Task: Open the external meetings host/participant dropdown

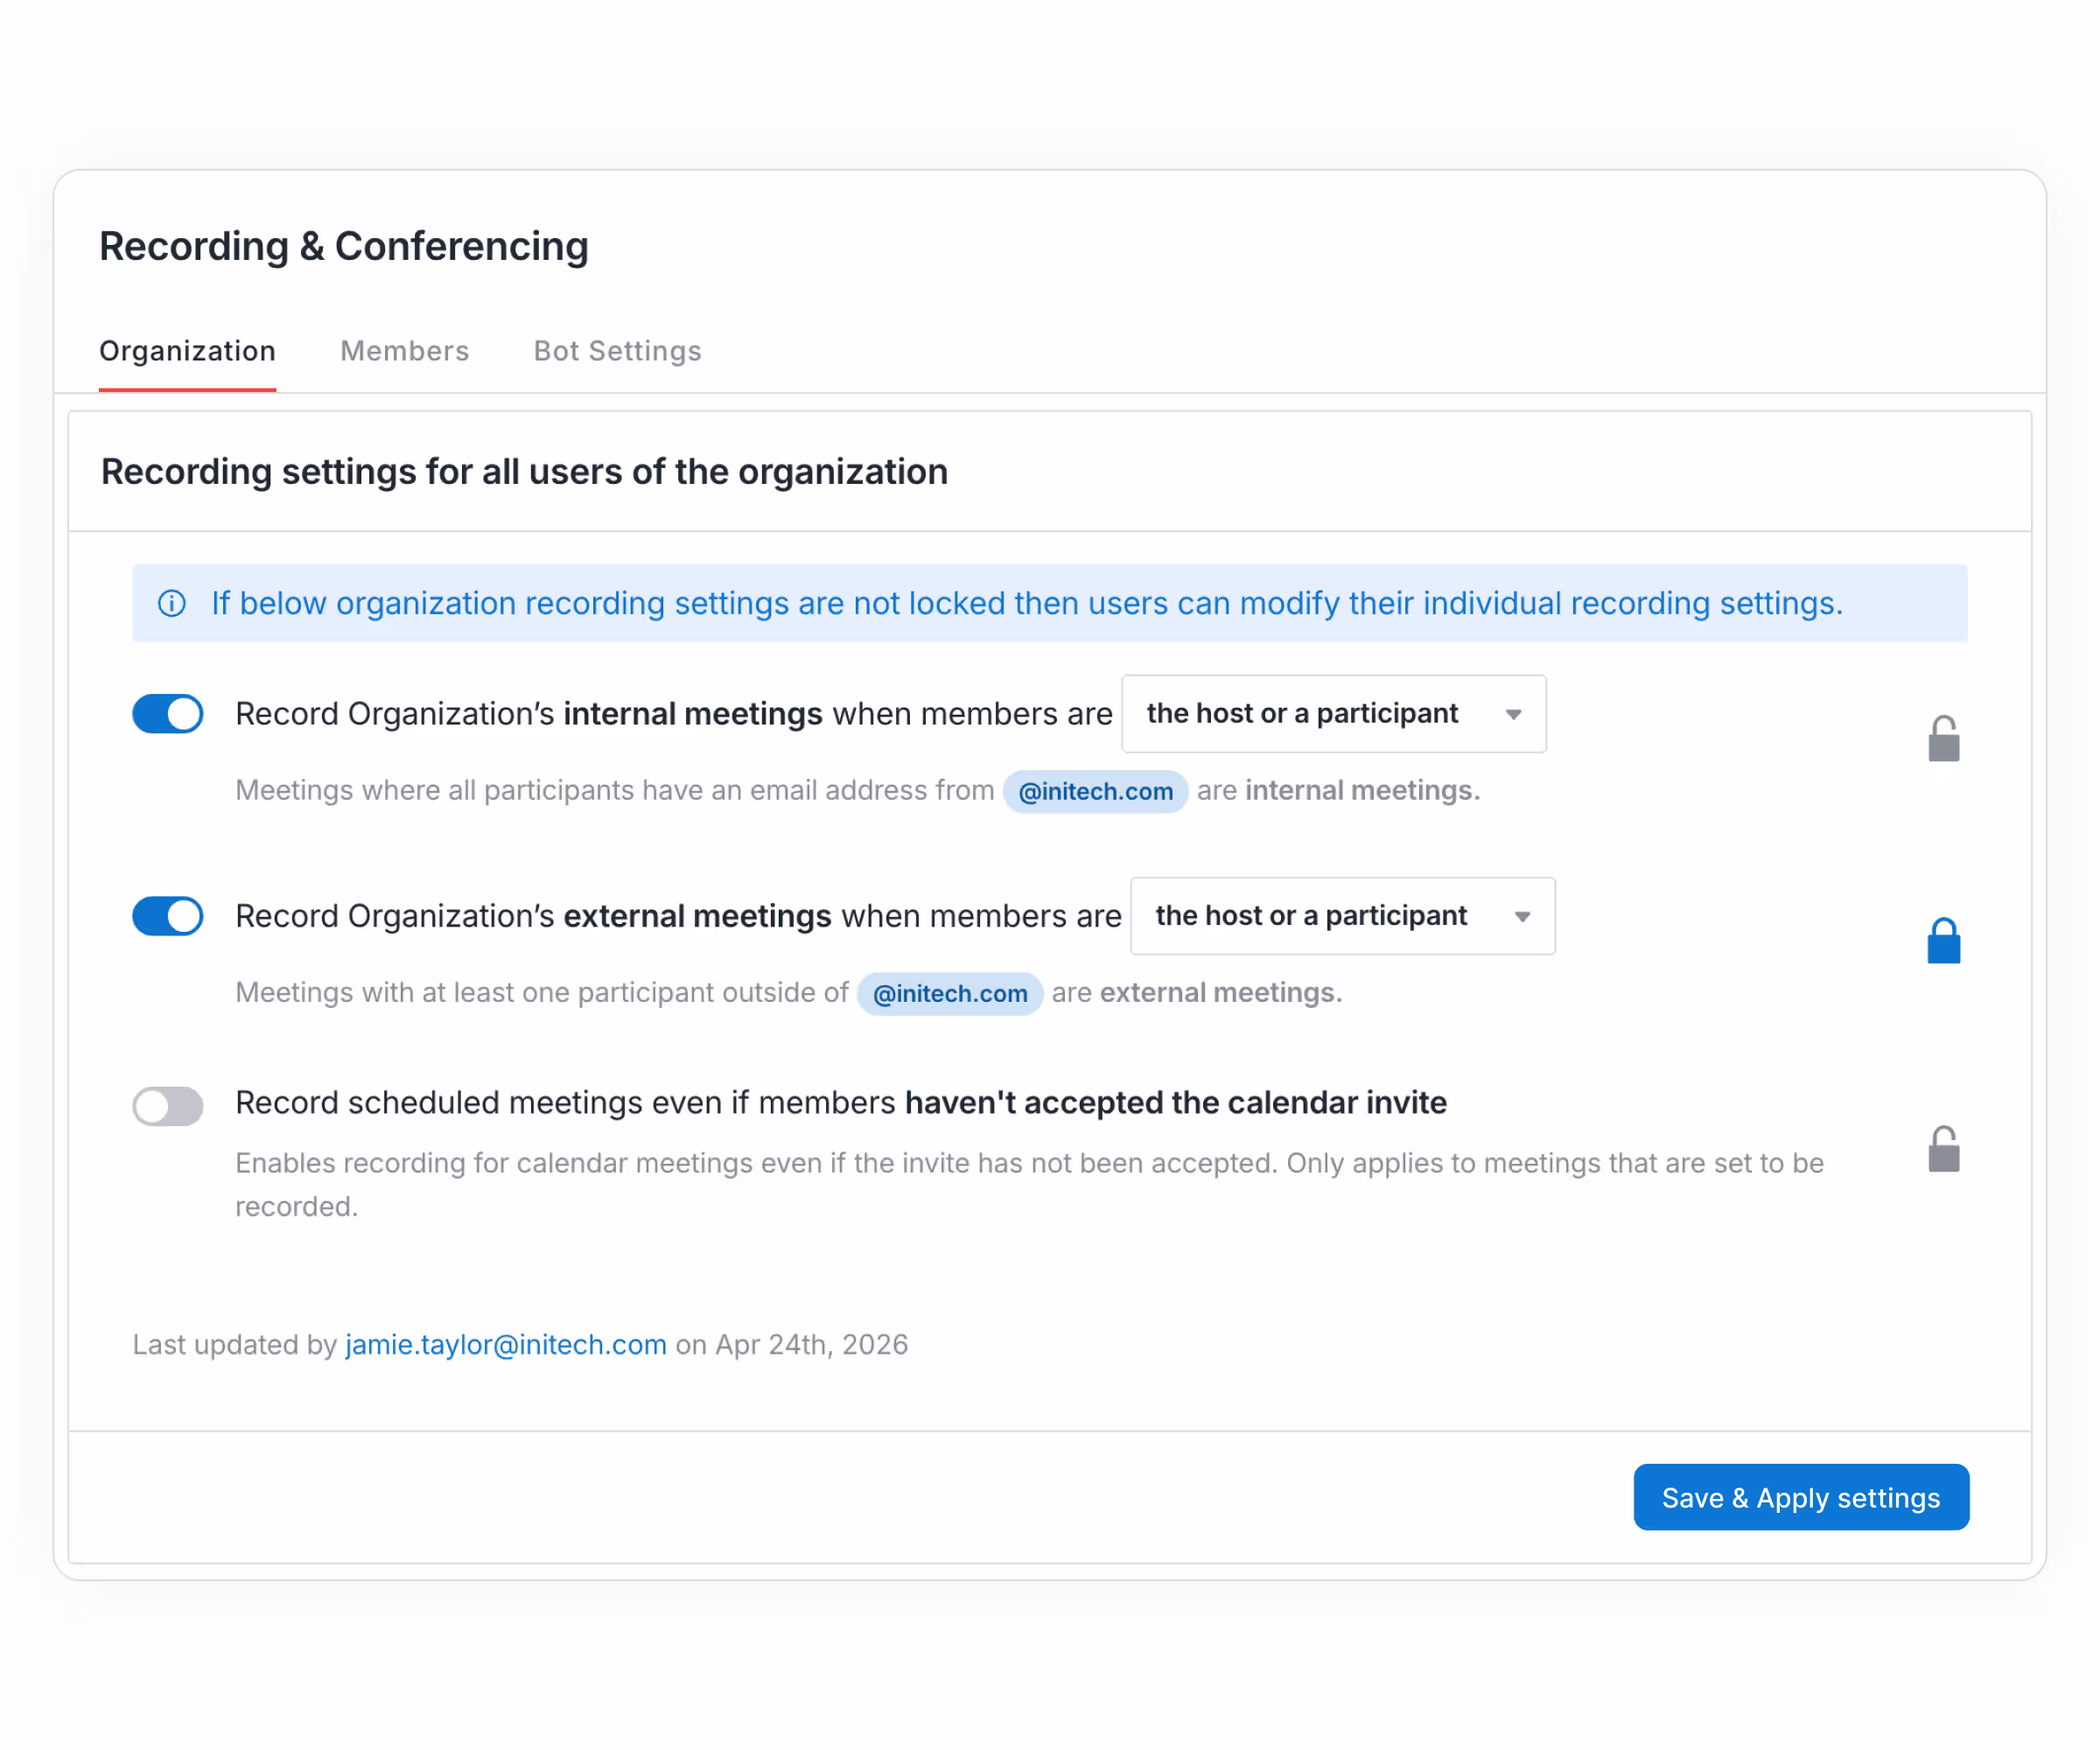Action: point(1342,916)
